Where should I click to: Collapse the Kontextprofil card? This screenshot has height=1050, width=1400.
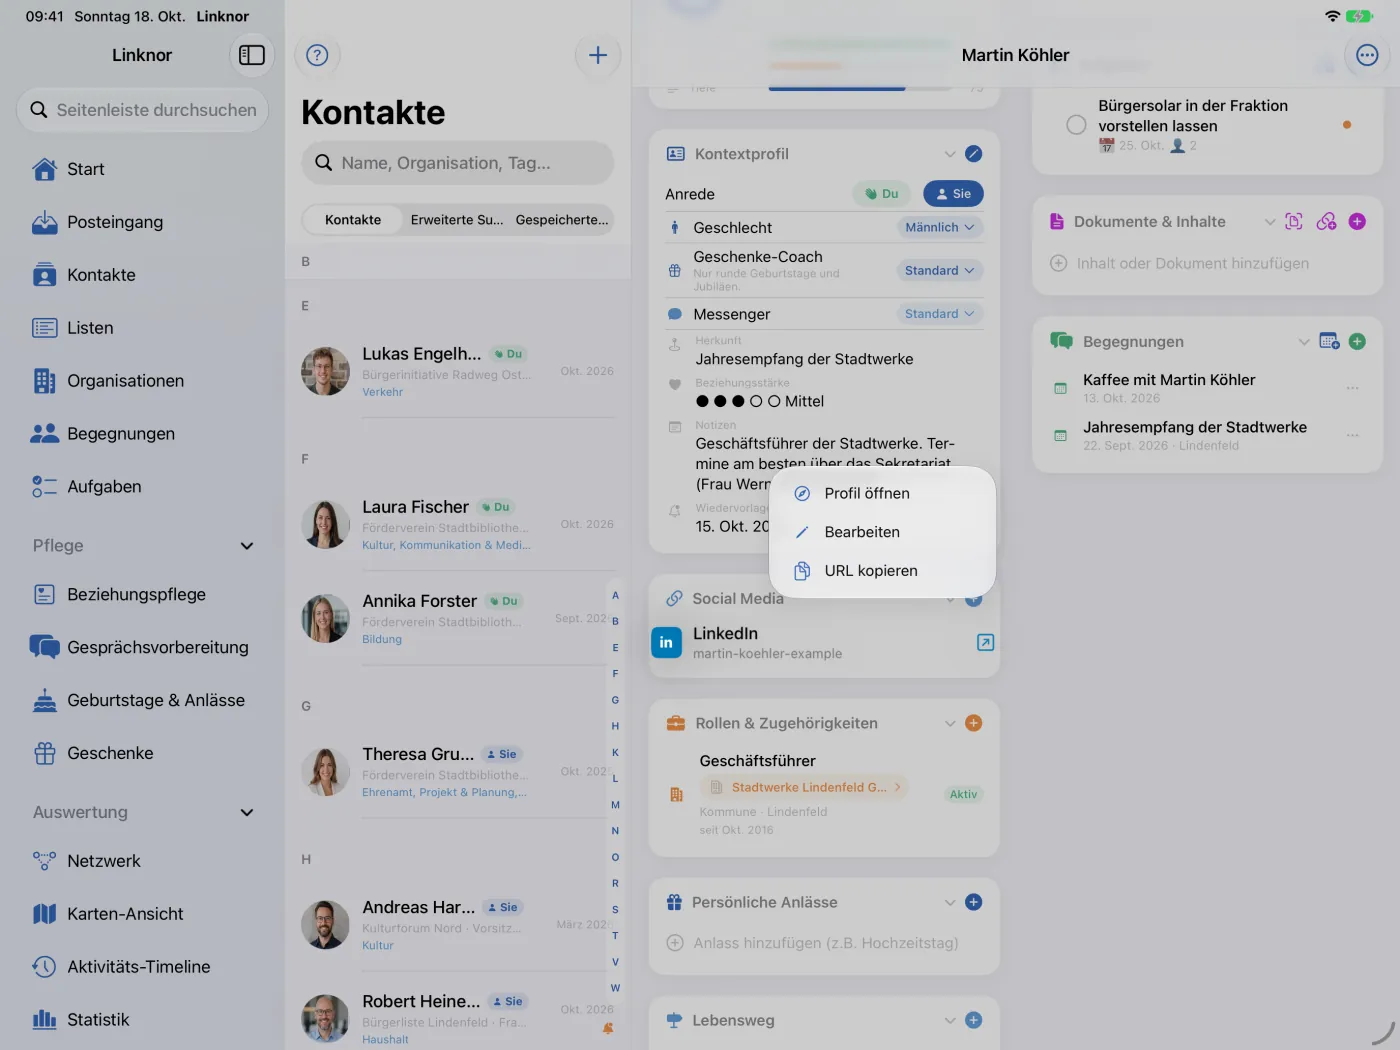[x=950, y=154]
